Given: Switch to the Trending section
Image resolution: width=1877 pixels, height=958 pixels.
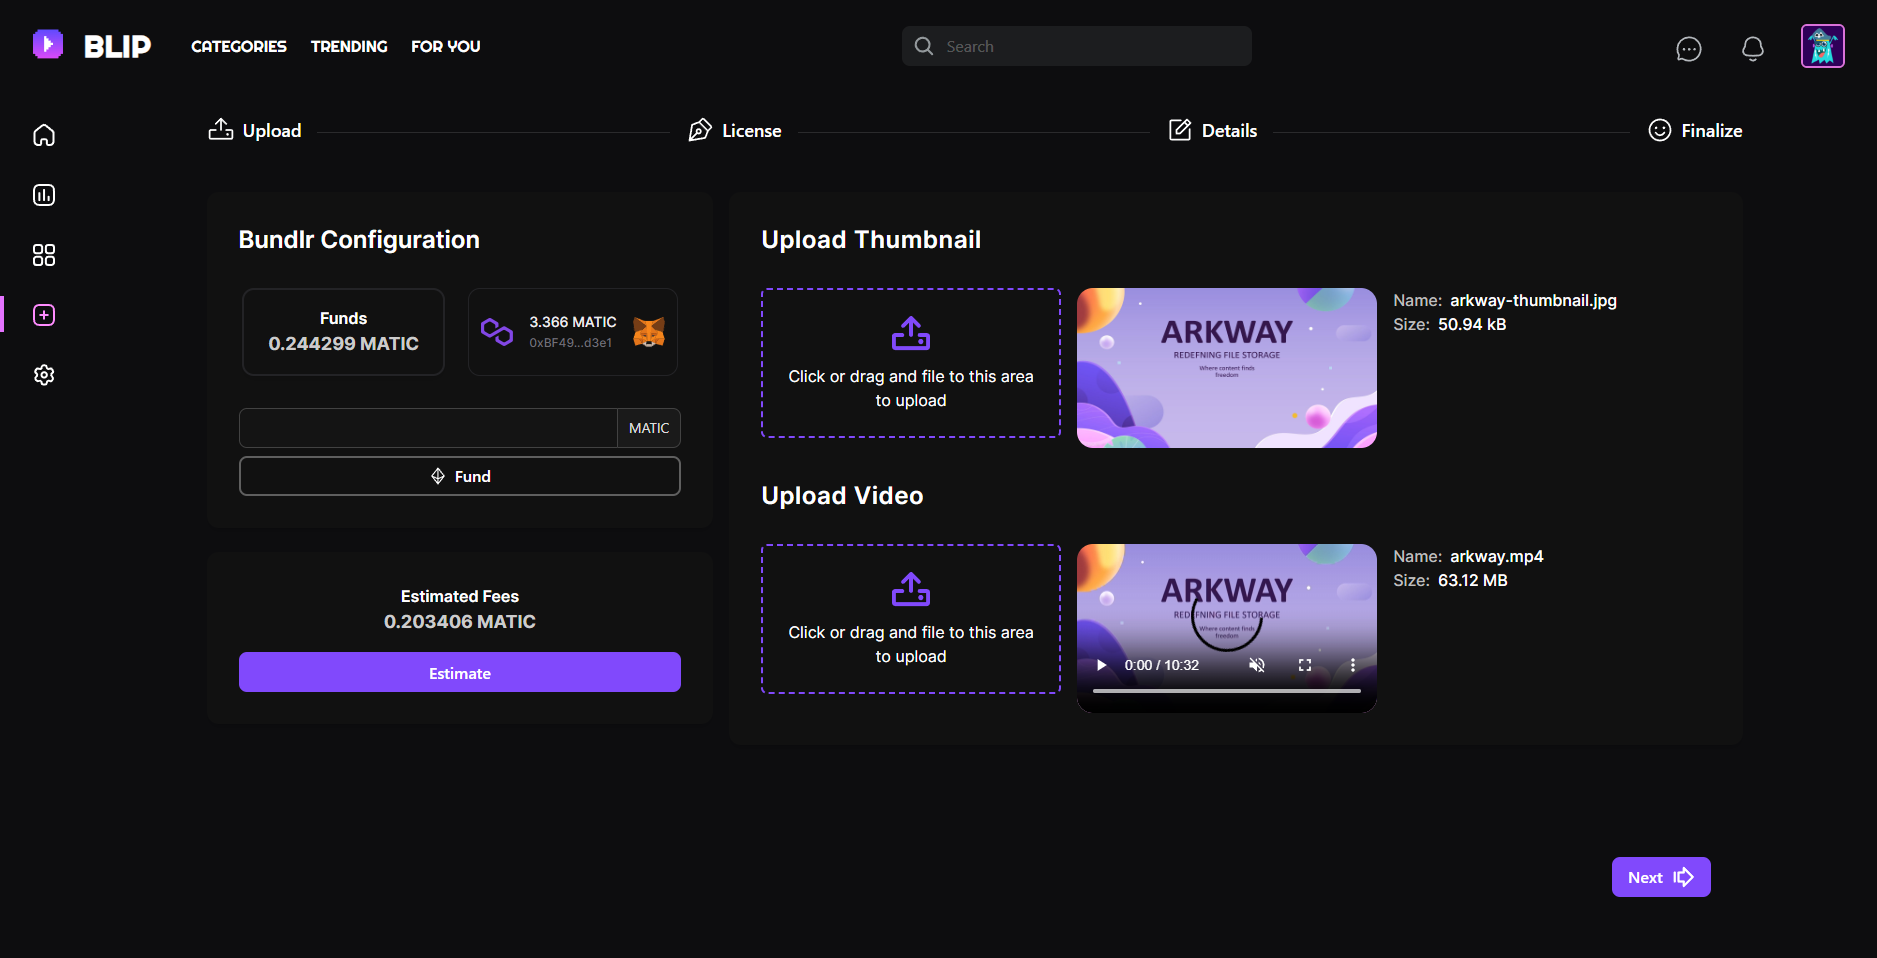Looking at the screenshot, I should pyautogui.click(x=348, y=46).
